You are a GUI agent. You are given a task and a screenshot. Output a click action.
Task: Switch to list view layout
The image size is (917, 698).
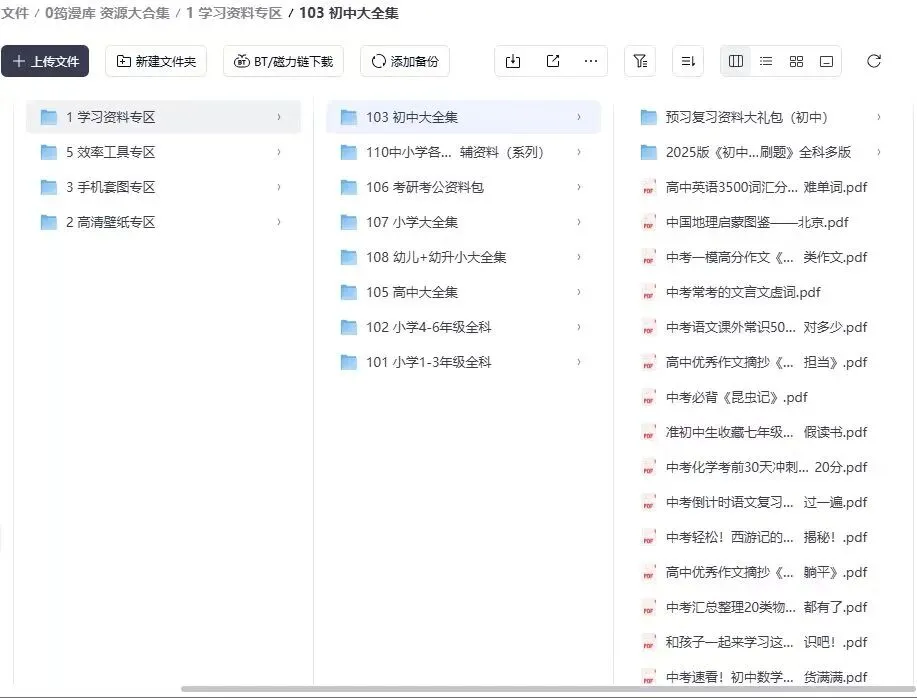pyautogui.click(x=766, y=61)
